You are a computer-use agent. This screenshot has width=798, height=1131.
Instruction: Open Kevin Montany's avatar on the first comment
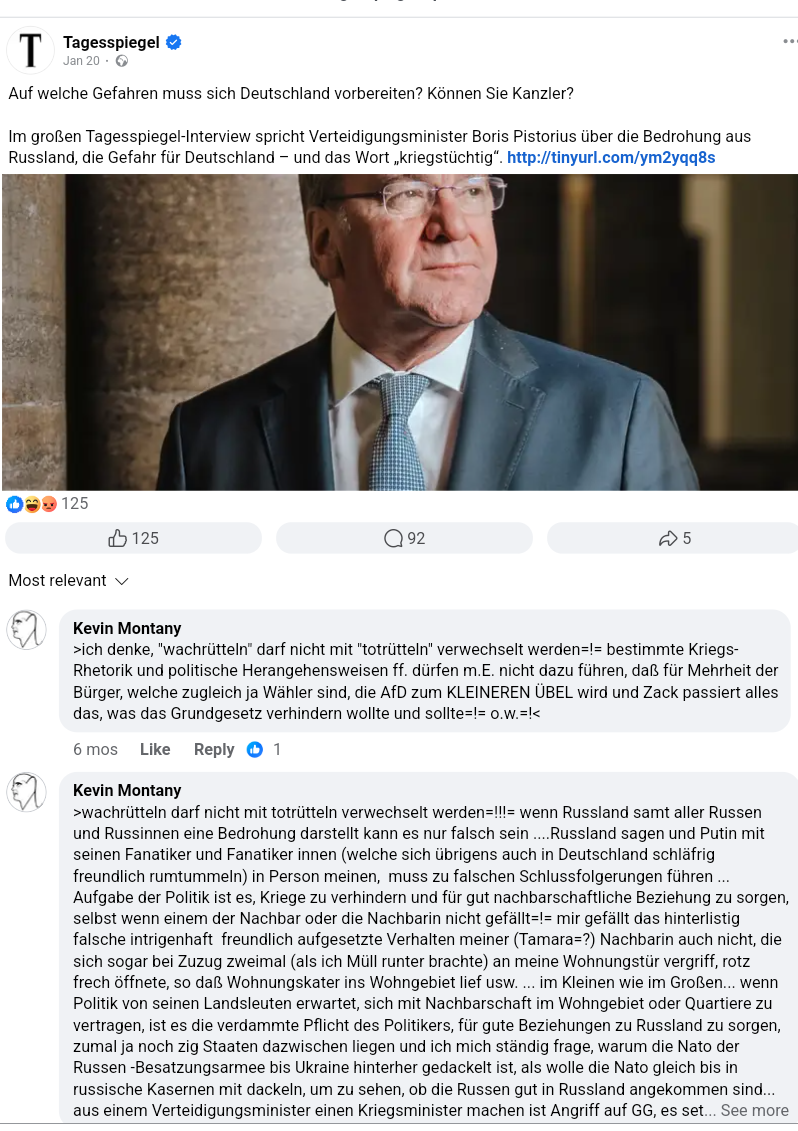(27, 629)
